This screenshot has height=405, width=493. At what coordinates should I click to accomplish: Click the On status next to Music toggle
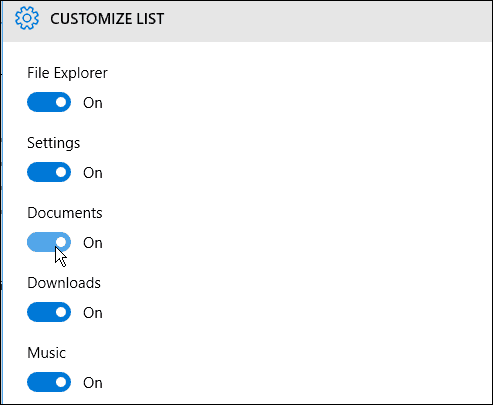(93, 383)
